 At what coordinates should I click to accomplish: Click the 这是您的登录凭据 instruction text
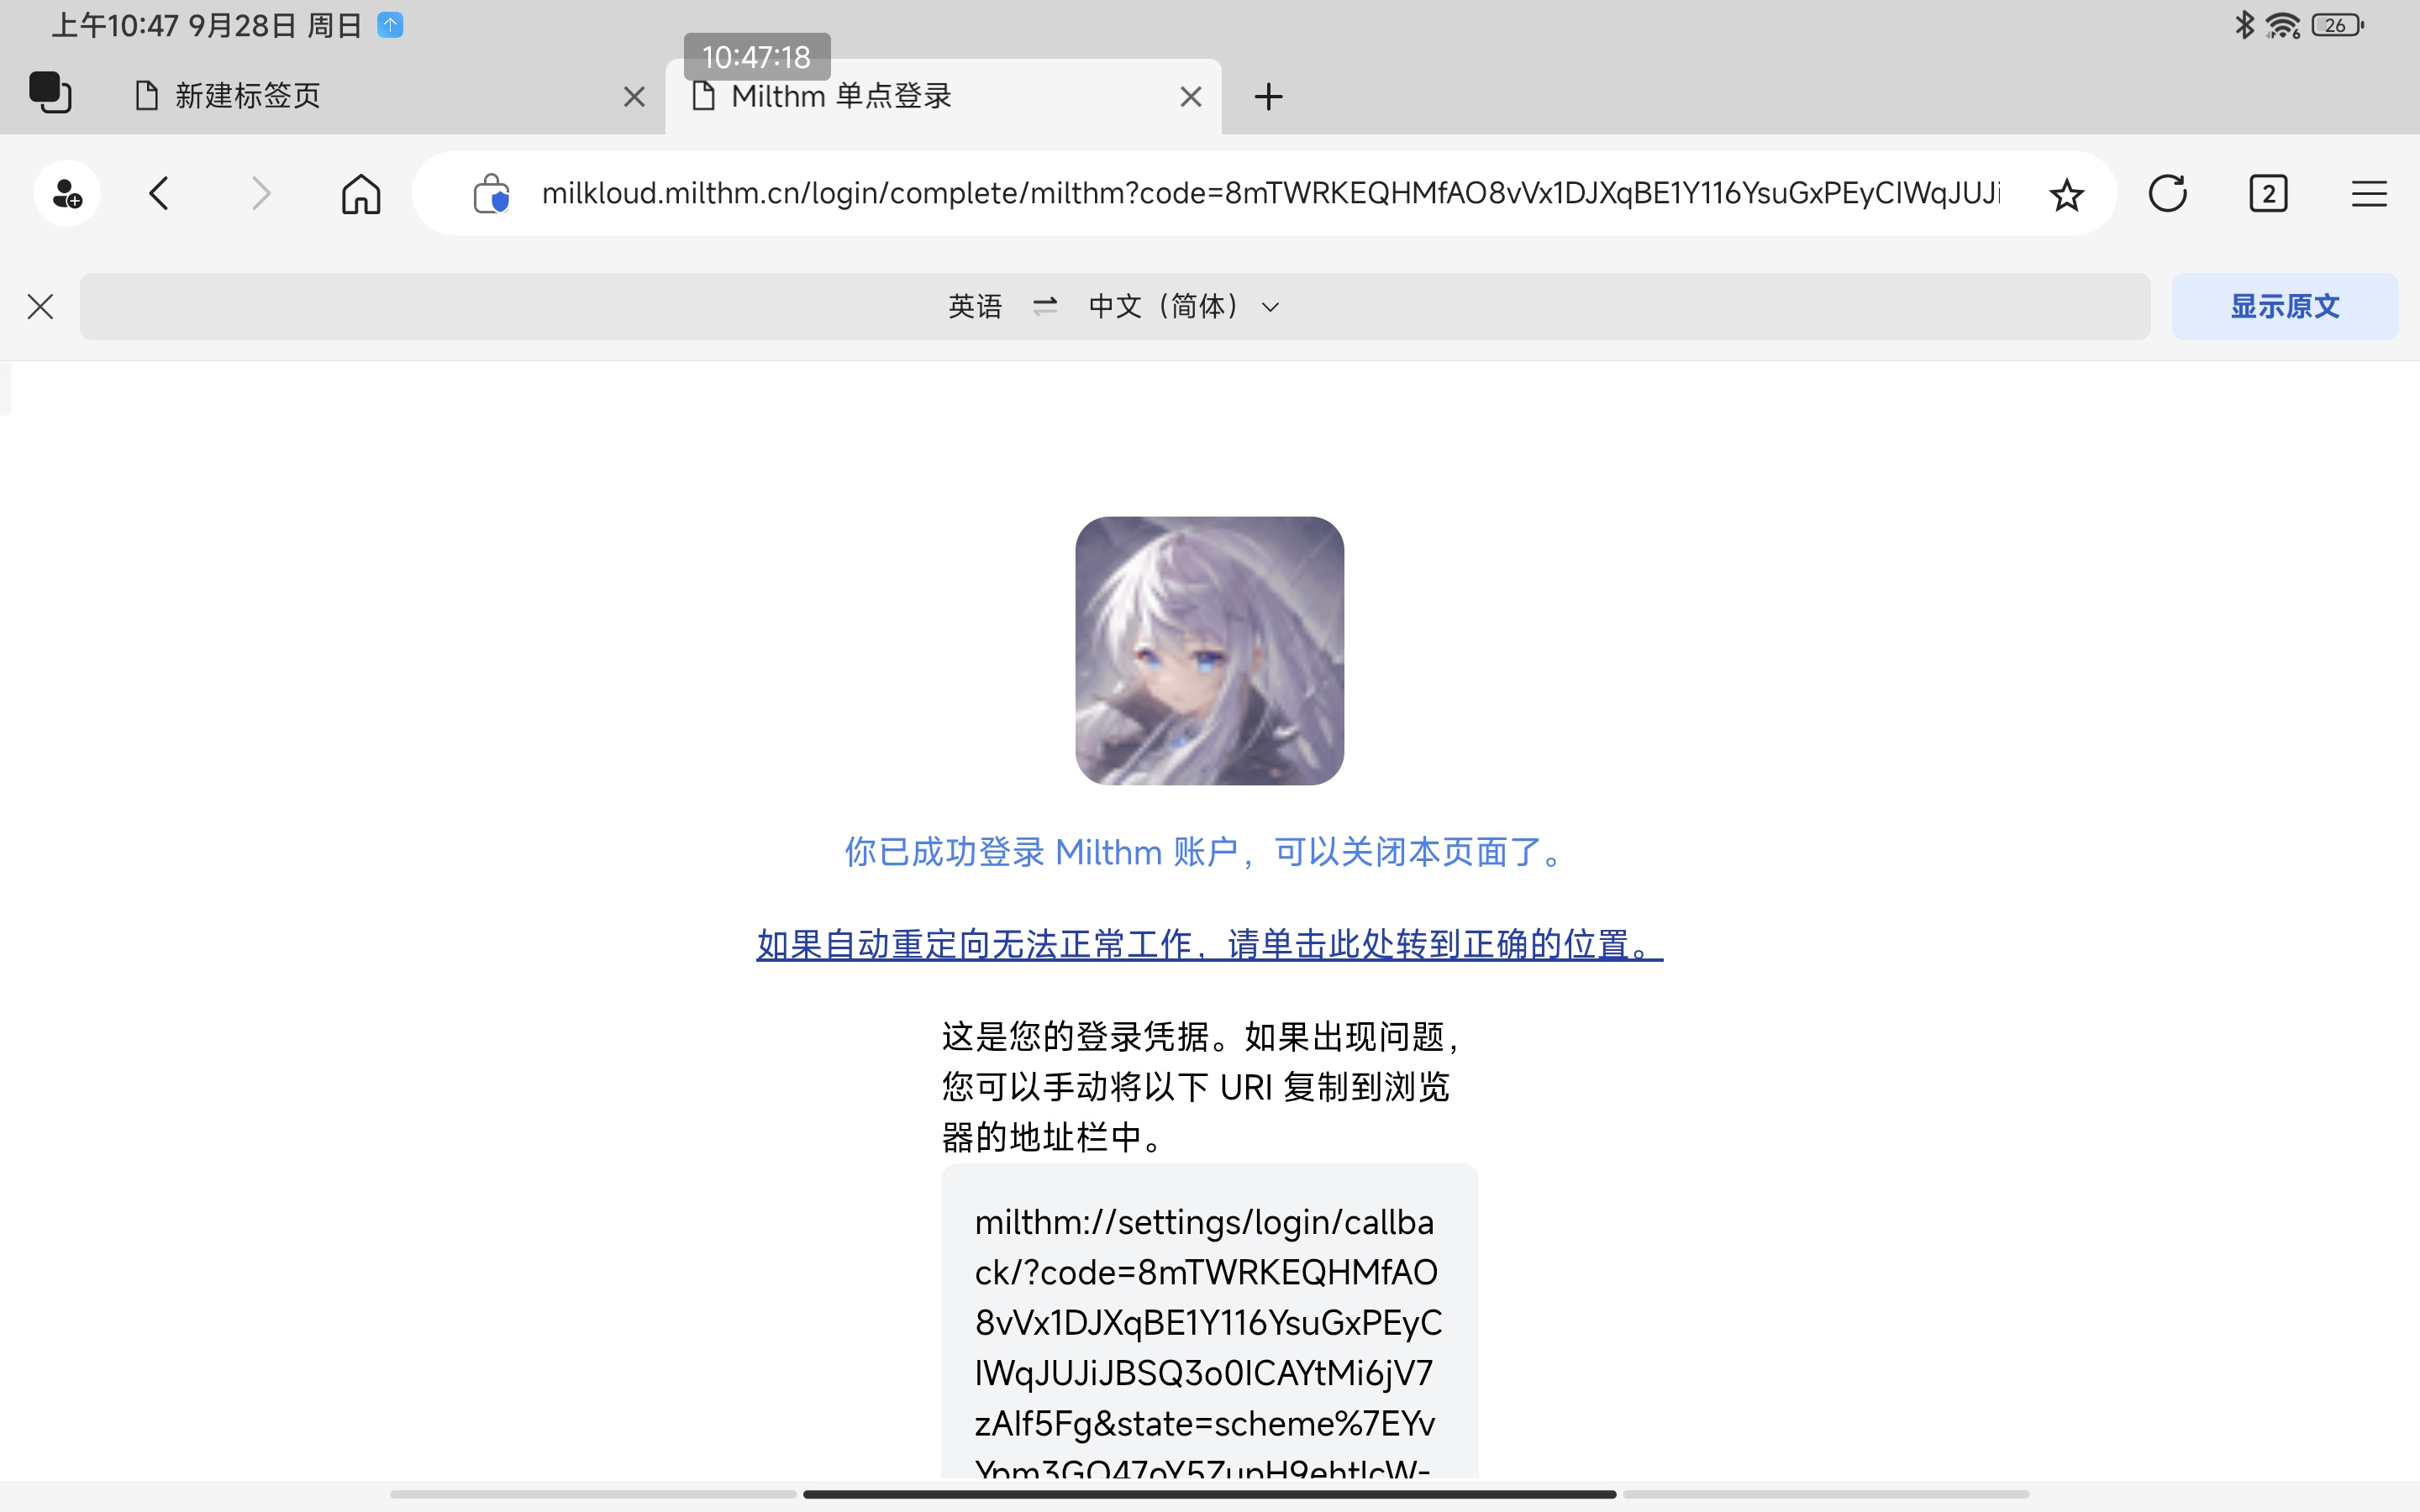click(x=1202, y=1087)
